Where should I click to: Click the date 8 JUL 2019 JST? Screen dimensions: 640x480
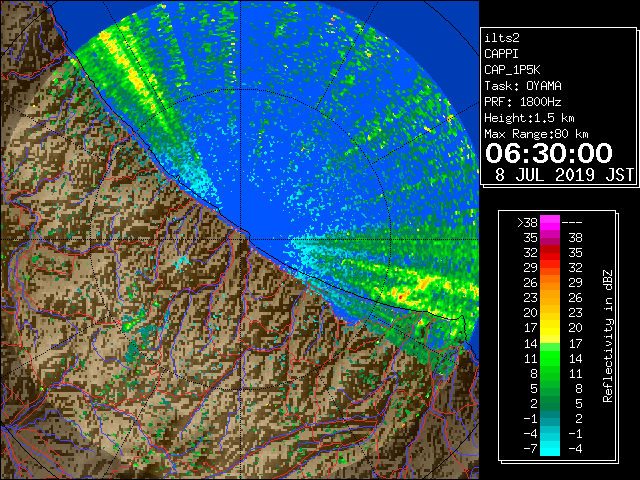[x=564, y=175]
